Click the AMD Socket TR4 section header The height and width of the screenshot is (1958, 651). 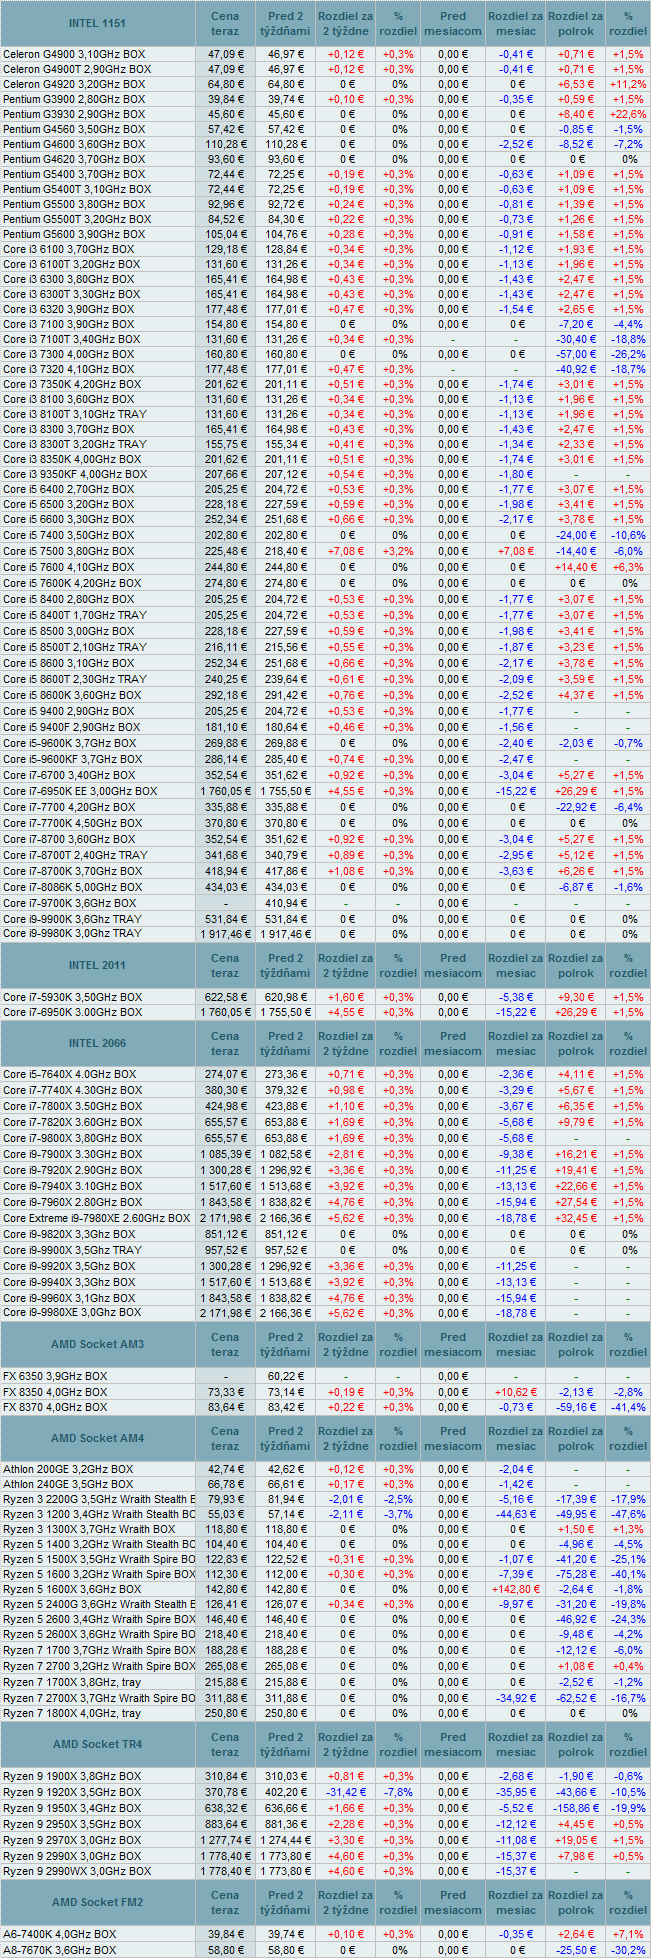tap(98, 1744)
